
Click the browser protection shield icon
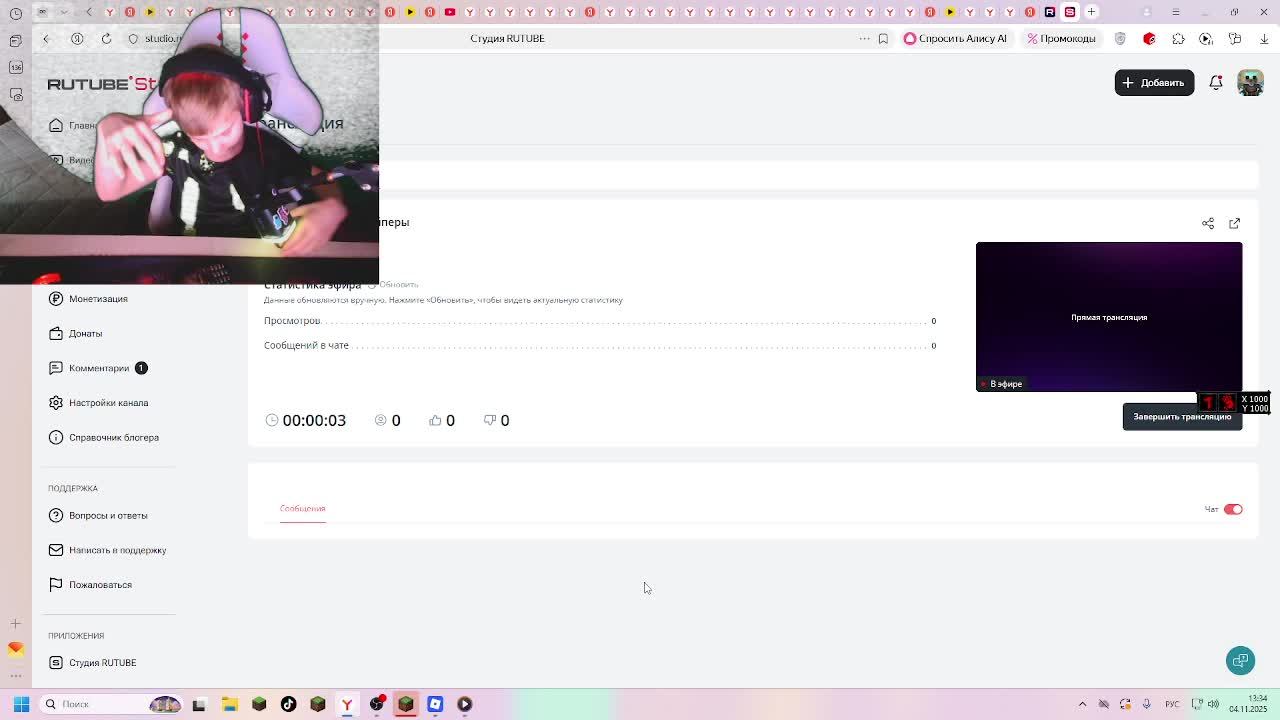(x=1120, y=39)
